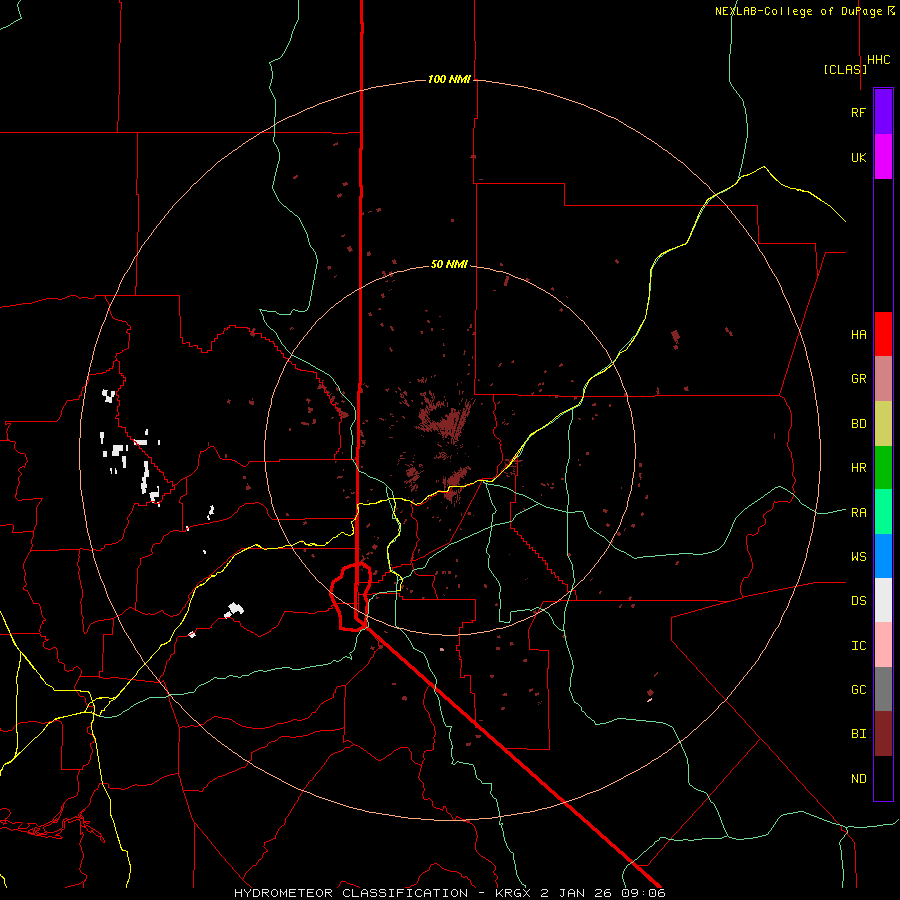This screenshot has height=900, width=900.
Task: Click the white DS legend swatch
Action: pos(883,600)
